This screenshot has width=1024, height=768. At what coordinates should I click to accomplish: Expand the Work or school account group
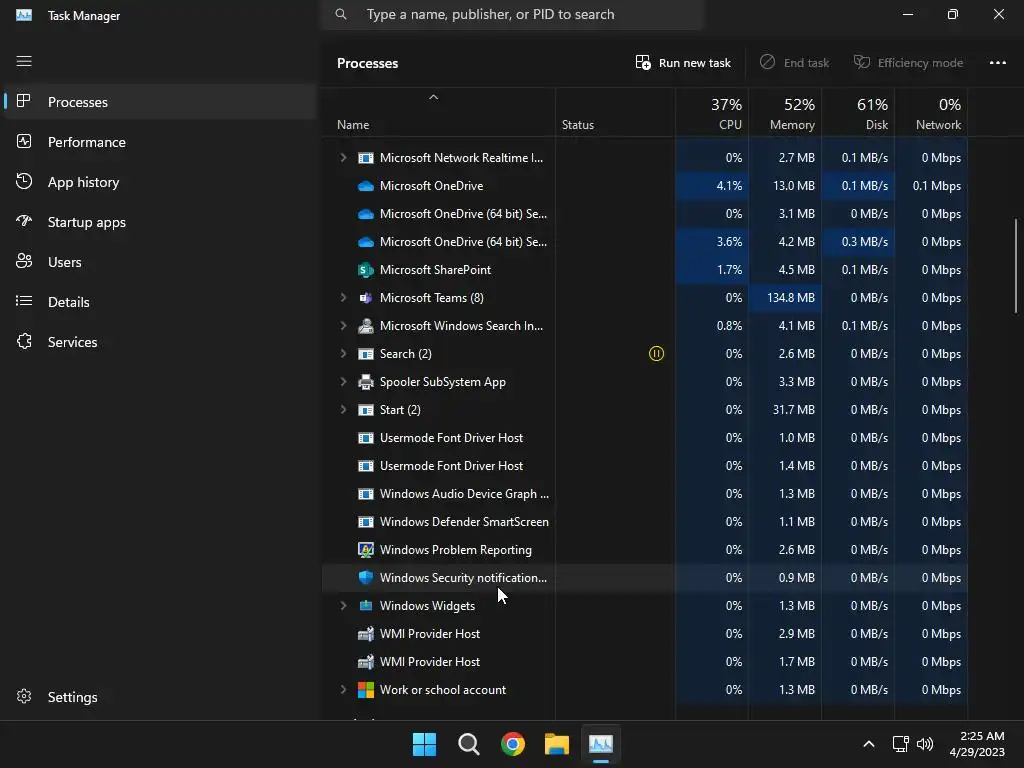tap(343, 690)
